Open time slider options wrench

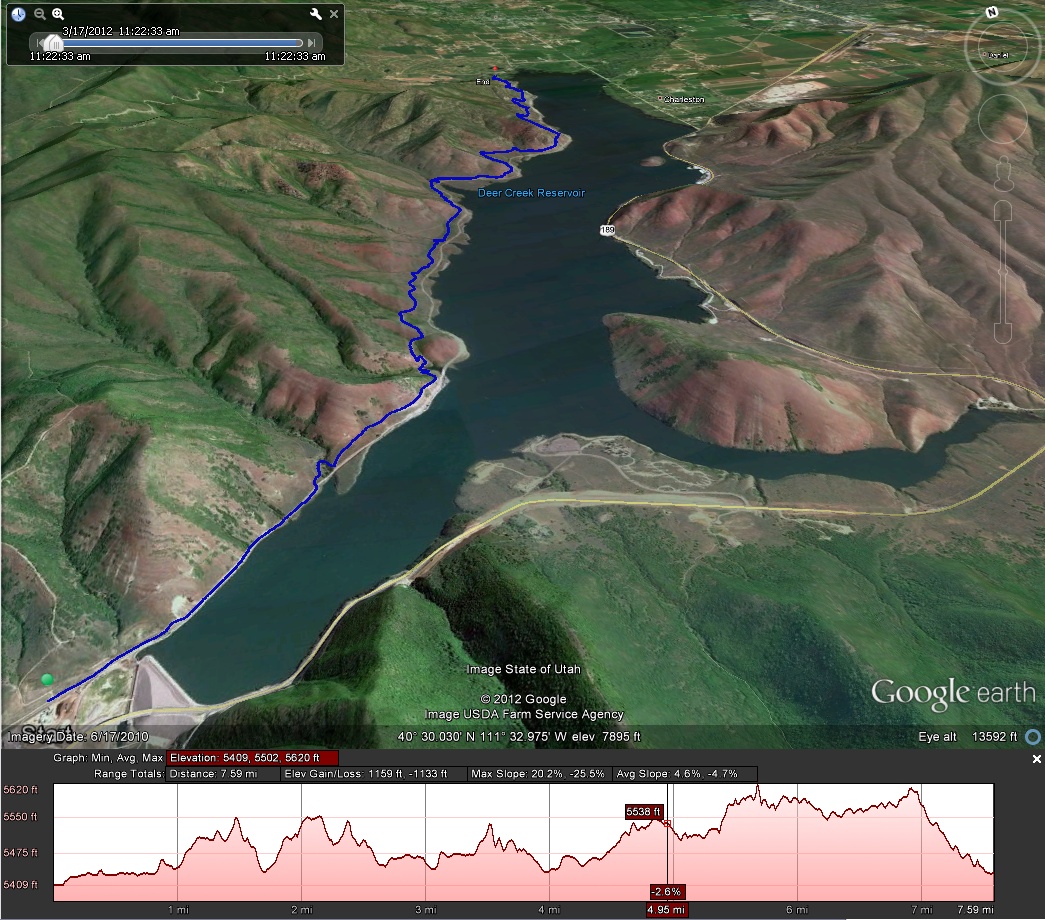click(316, 13)
